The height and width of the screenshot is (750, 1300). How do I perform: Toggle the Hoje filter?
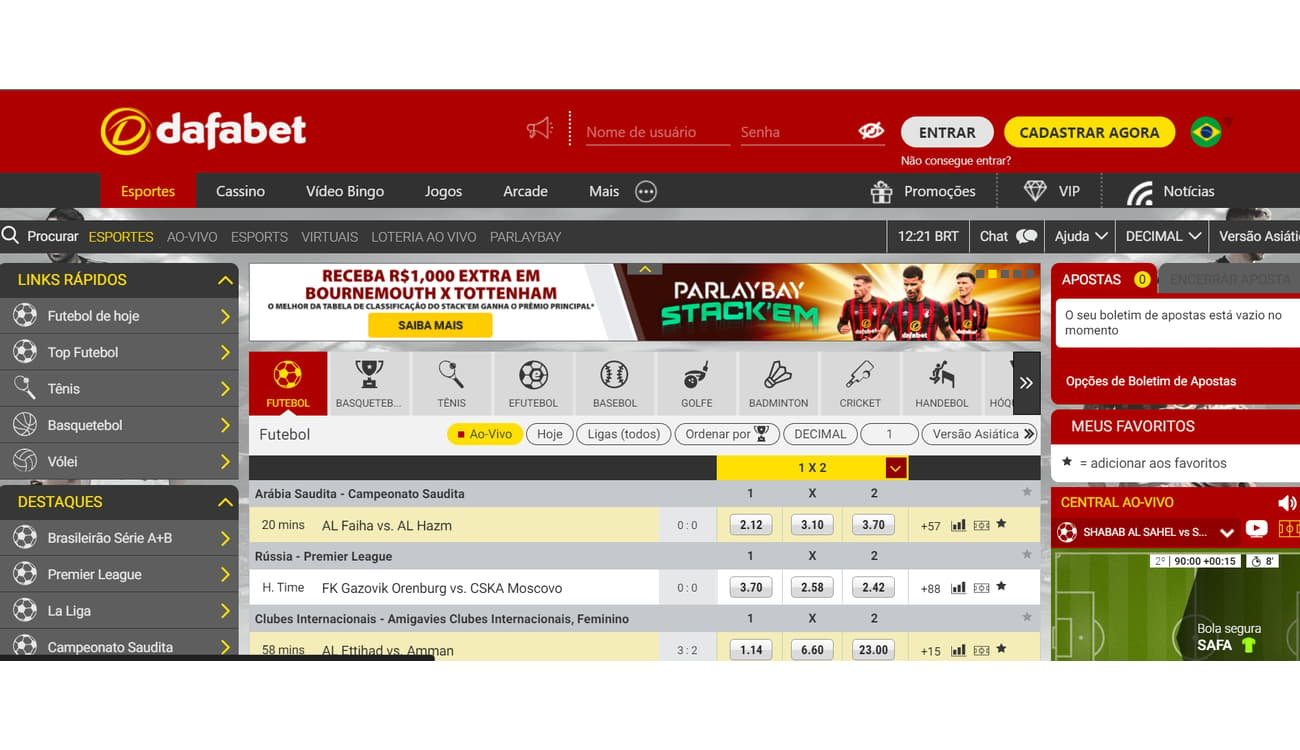pyautogui.click(x=550, y=434)
